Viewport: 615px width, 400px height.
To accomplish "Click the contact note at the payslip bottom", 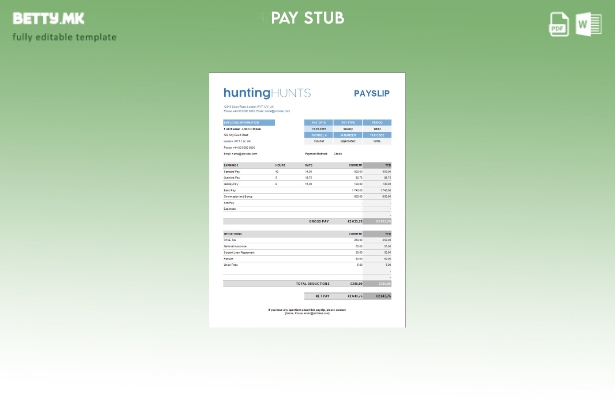I will click(x=307, y=311).
